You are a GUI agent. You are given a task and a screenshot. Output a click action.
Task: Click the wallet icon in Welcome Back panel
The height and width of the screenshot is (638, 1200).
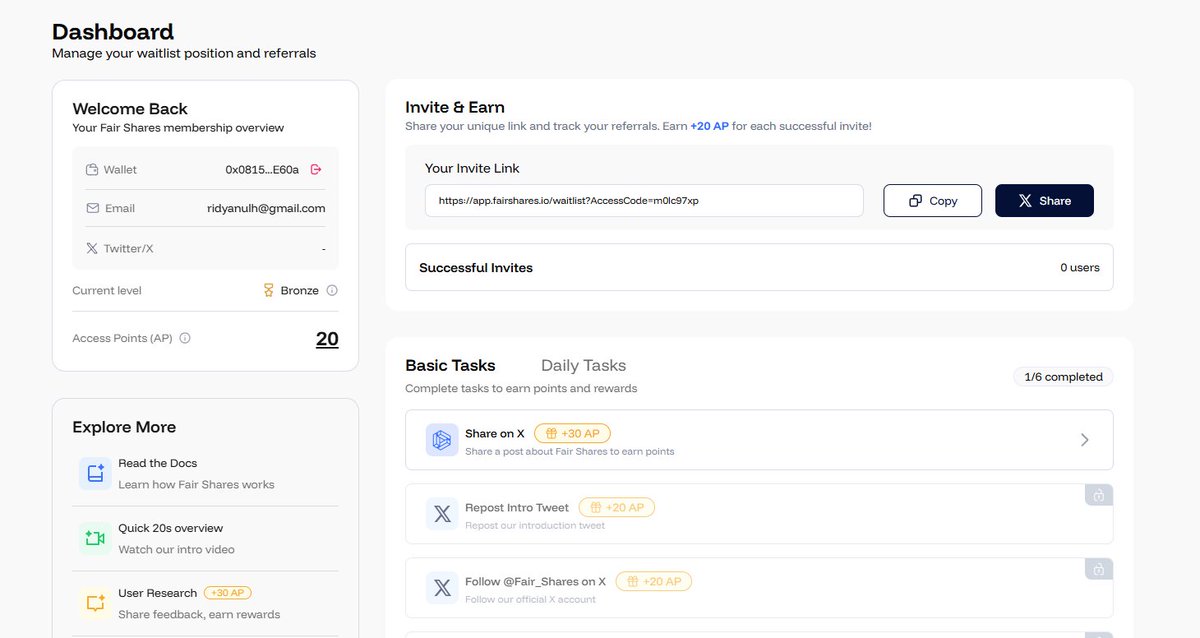click(90, 169)
